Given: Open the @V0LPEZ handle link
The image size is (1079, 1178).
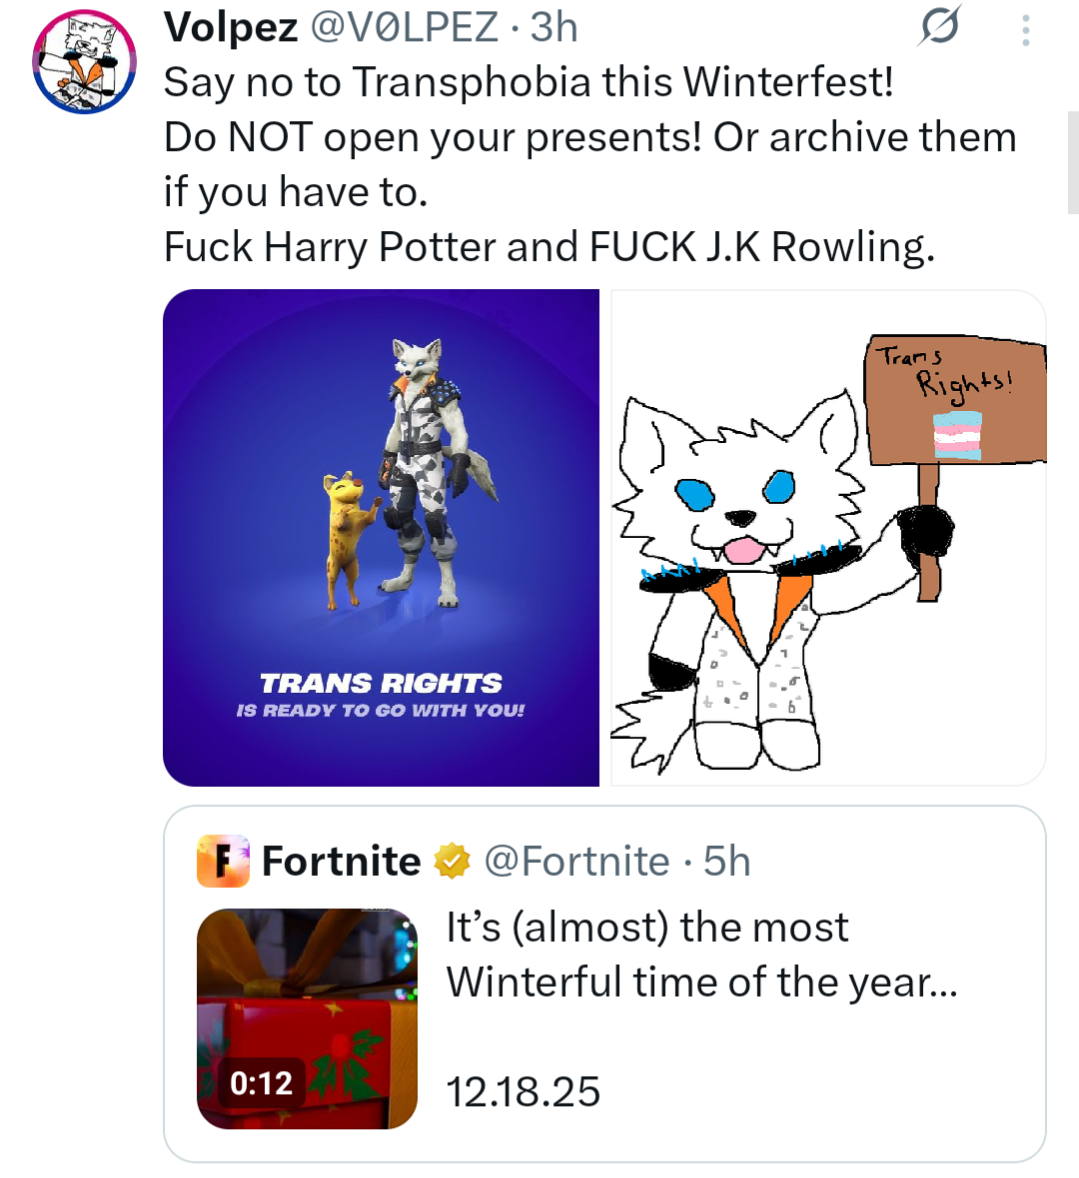Looking at the screenshot, I should coord(403,27).
